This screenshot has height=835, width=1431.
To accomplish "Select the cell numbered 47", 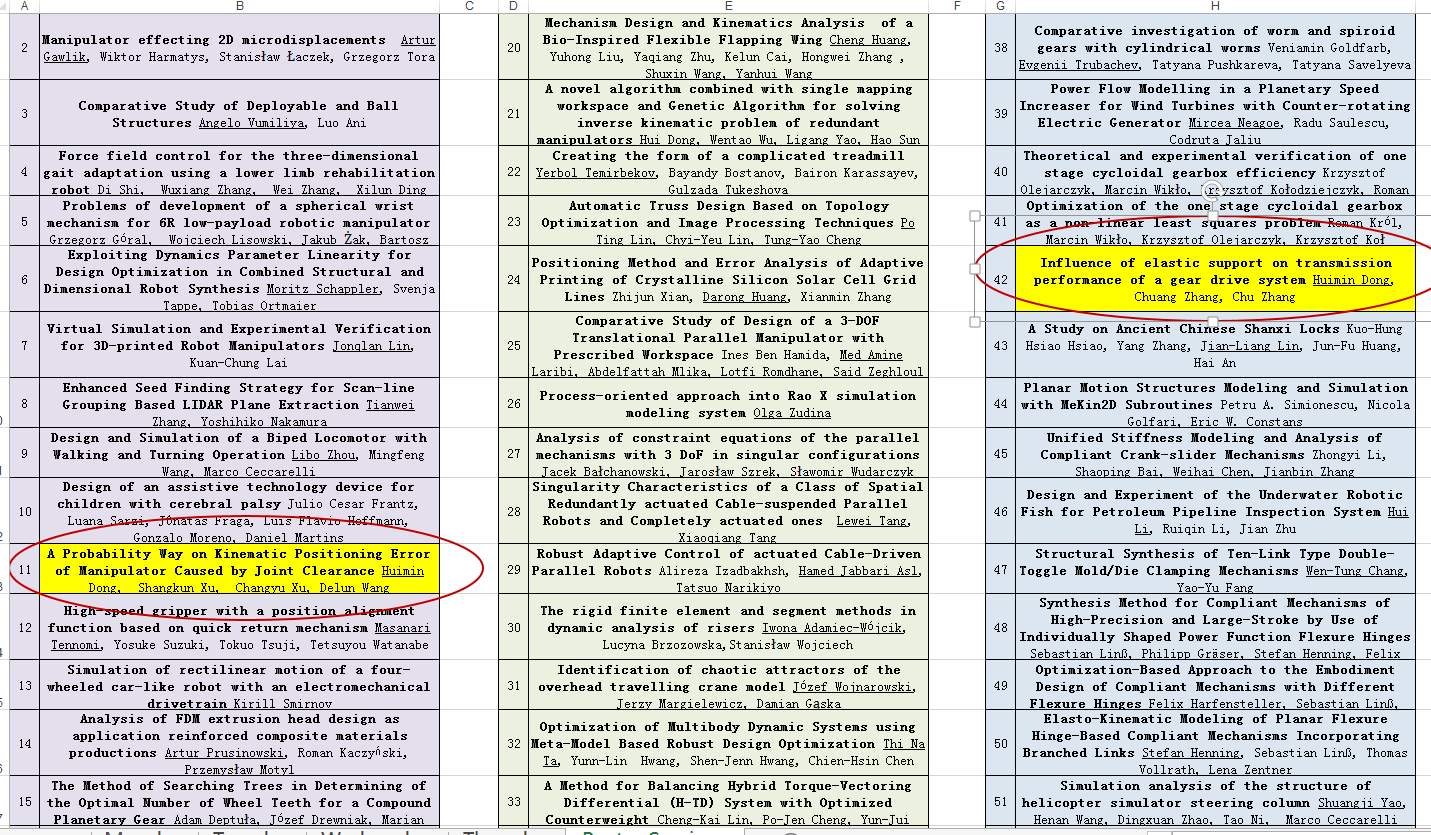I will coord(1000,570).
